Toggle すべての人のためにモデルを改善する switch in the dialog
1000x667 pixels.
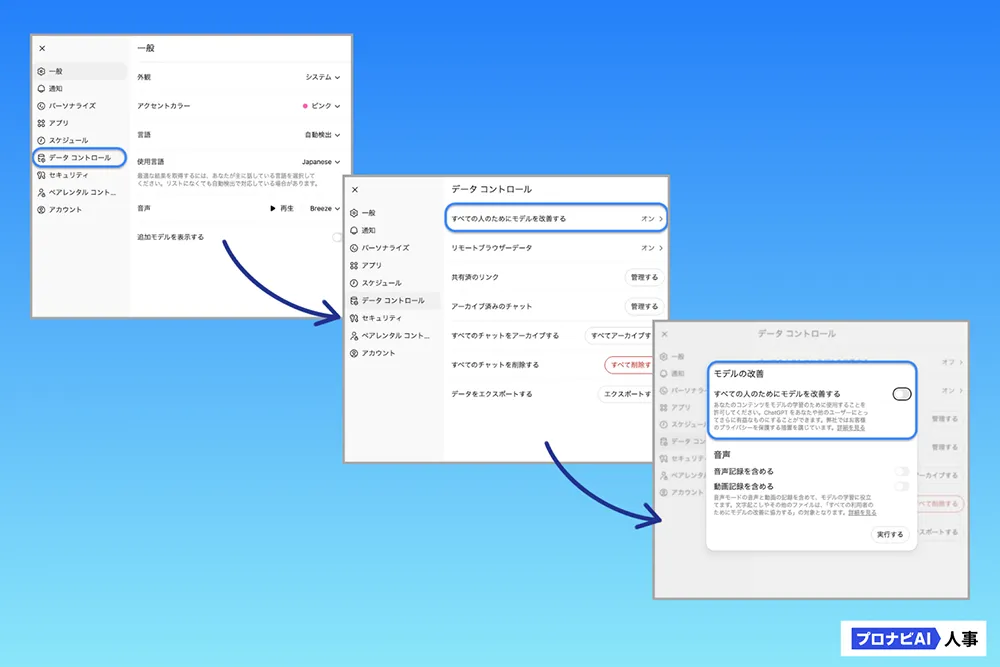coord(901,394)
